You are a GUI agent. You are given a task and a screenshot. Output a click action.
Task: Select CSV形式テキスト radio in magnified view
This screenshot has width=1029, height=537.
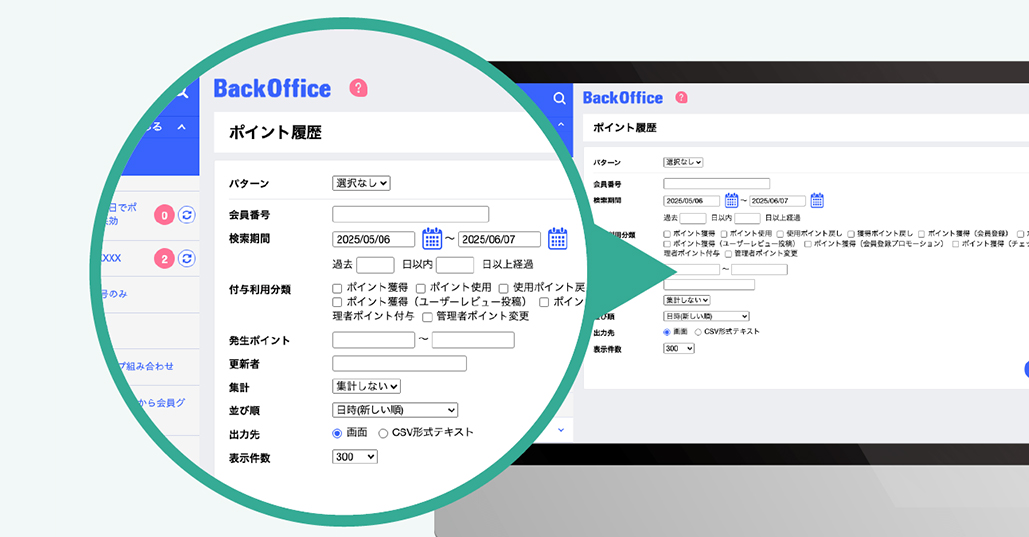[383, 433]
